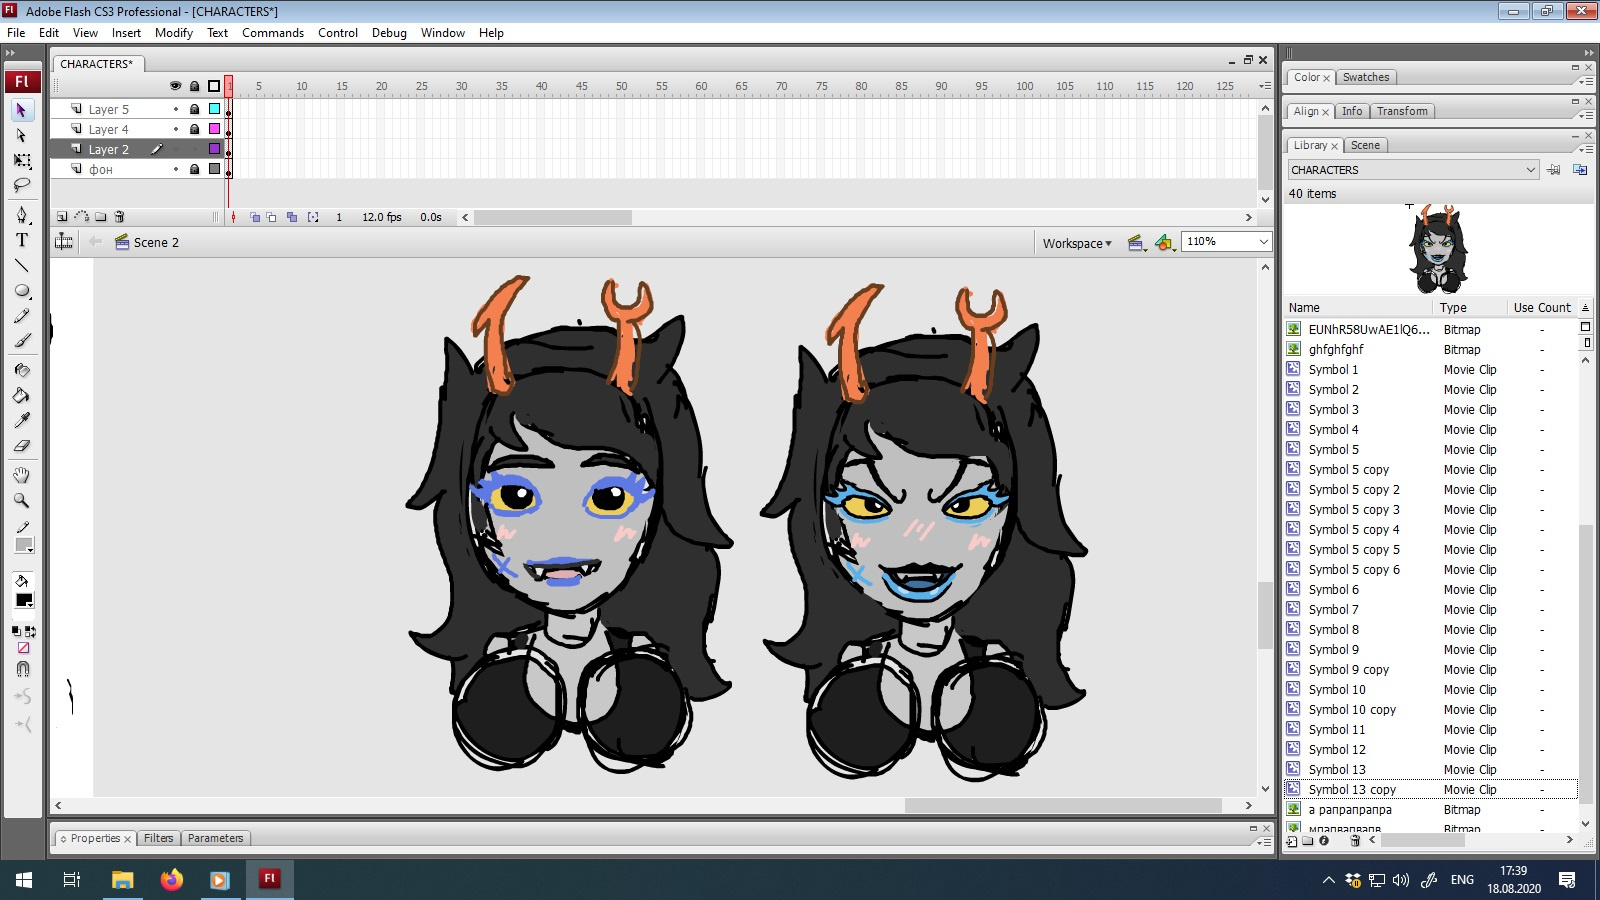Click the library preview thumbnail
The width and height of the screenshot is (1600, 900).
tap(1438, 248)
